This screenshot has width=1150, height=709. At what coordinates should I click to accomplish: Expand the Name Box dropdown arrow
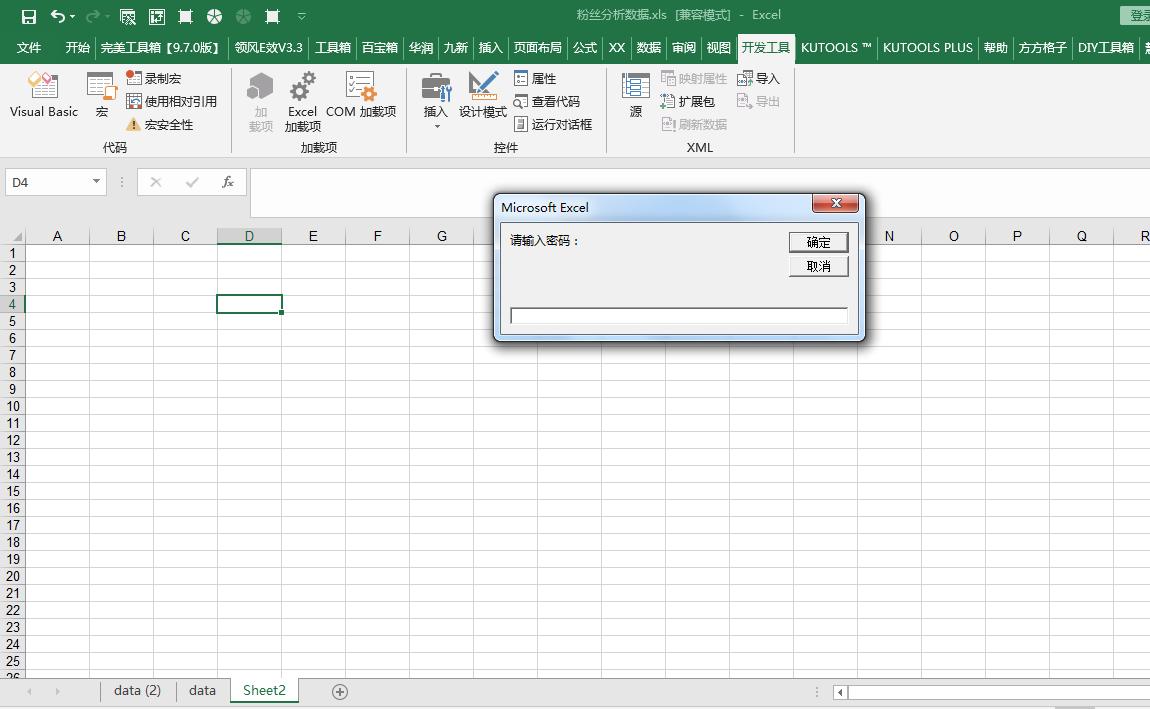[96, 181]
